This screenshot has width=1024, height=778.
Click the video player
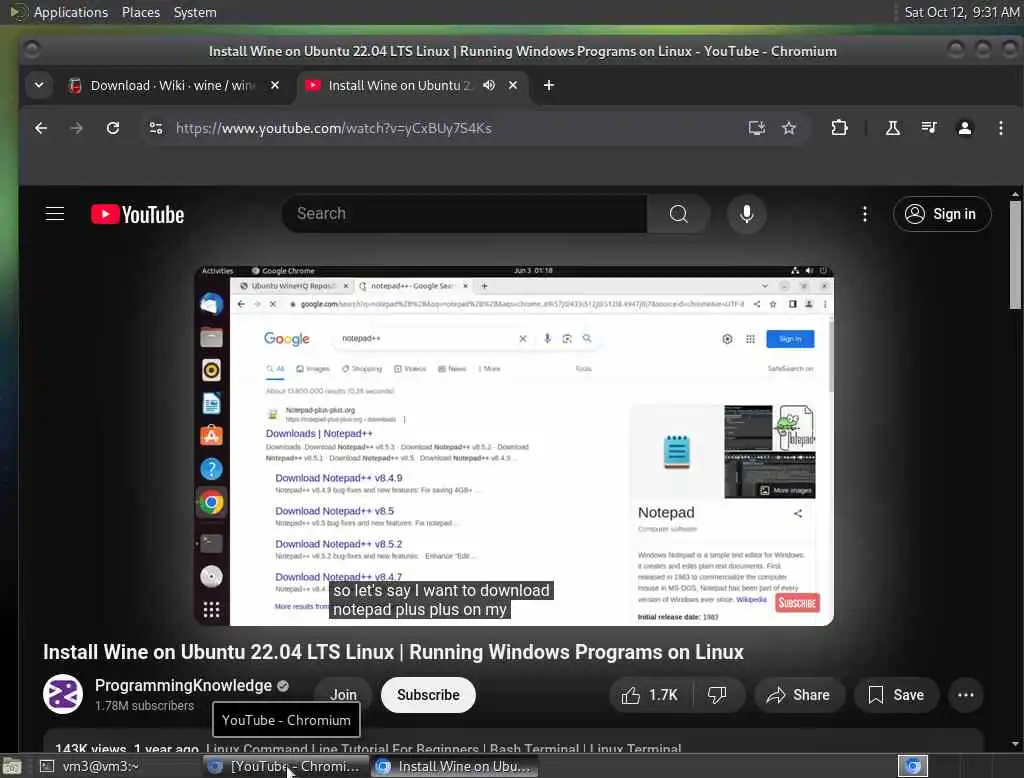pyautogui.click(x=514, y=446)
